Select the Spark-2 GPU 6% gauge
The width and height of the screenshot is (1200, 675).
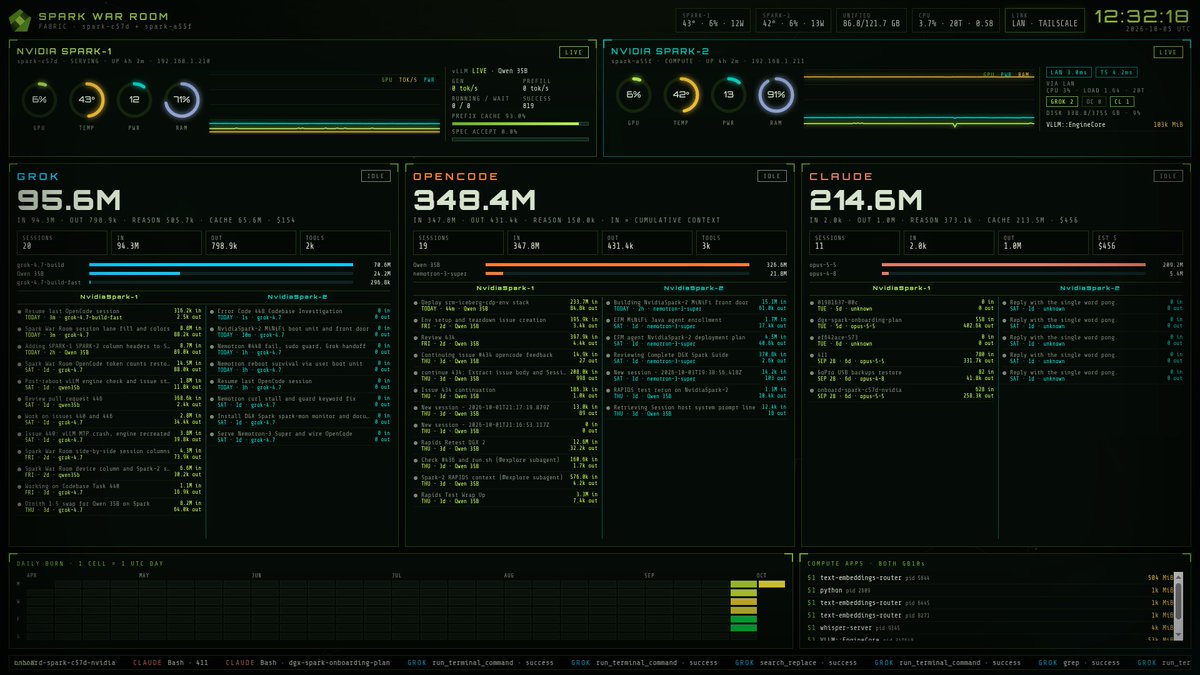click(x=633, y=94)
